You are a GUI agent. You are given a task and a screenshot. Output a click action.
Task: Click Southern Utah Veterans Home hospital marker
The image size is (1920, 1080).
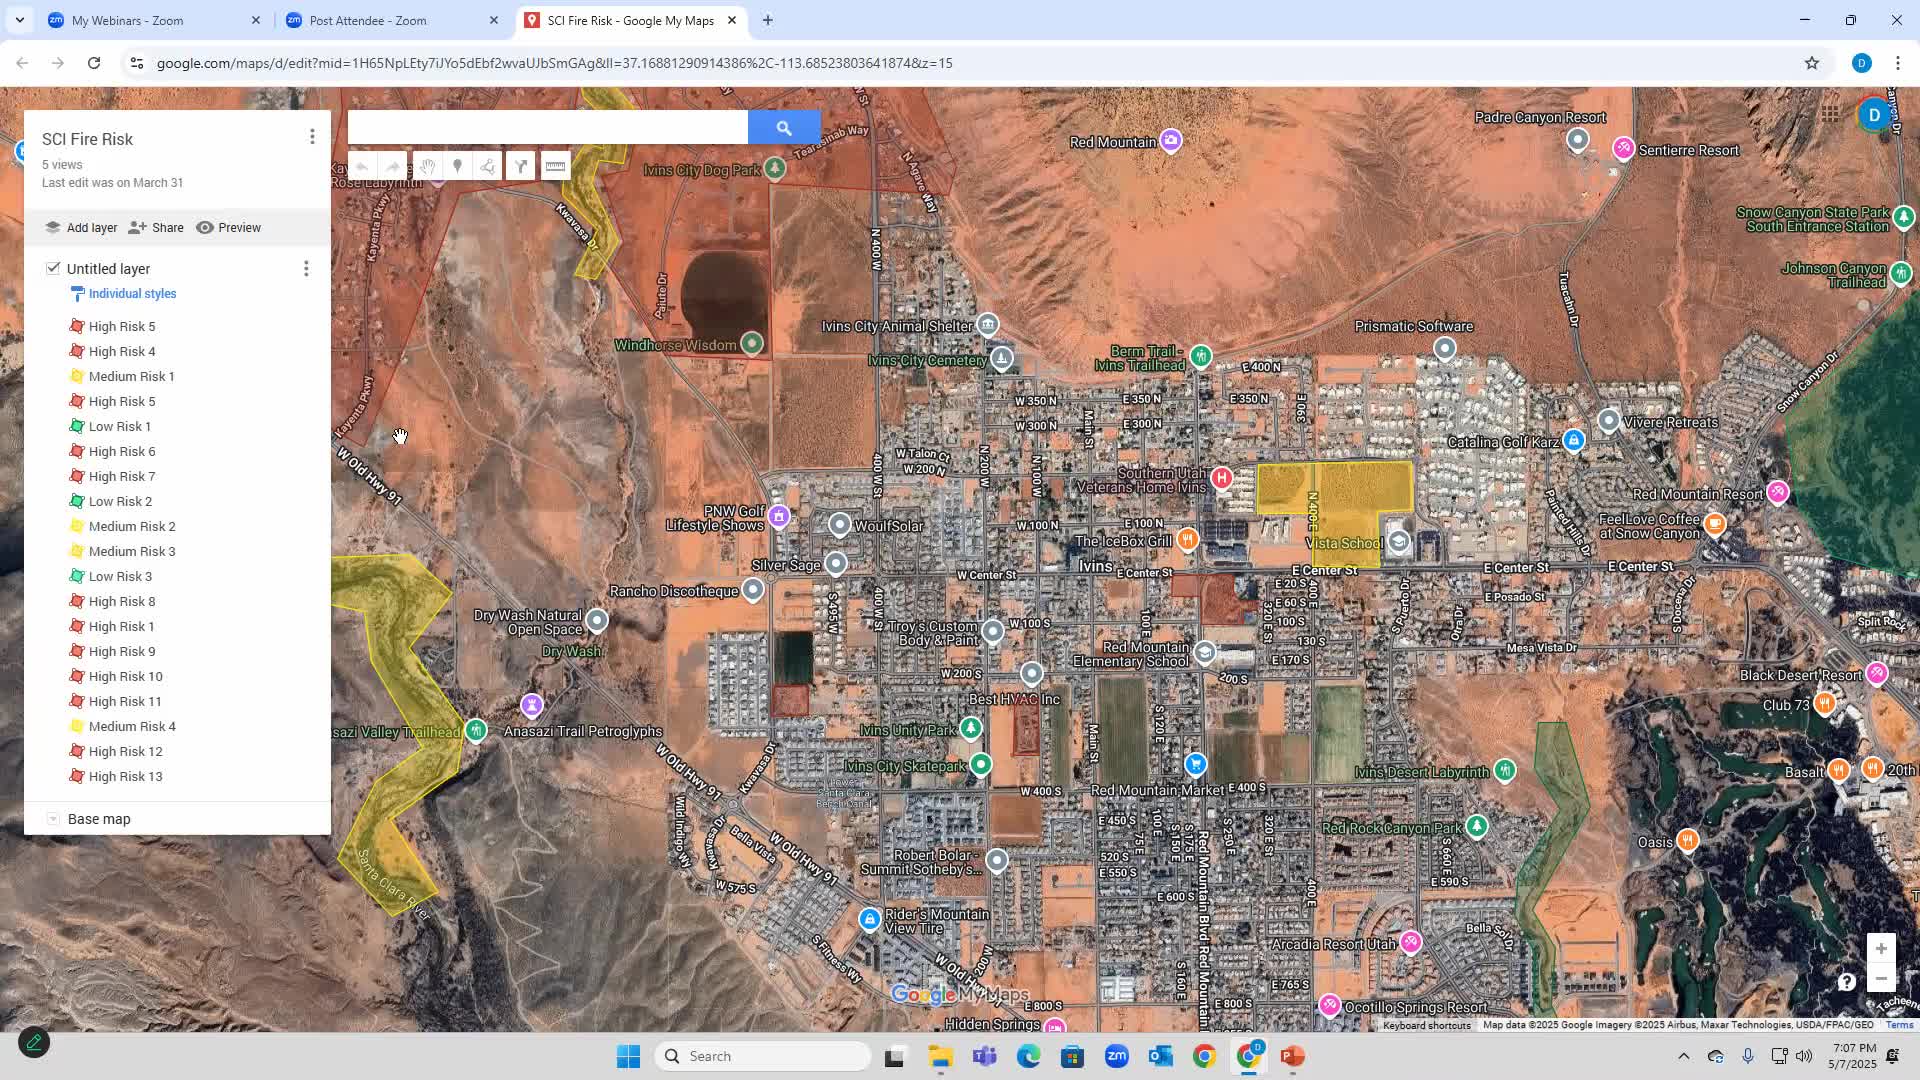[x=1222, y=479]
